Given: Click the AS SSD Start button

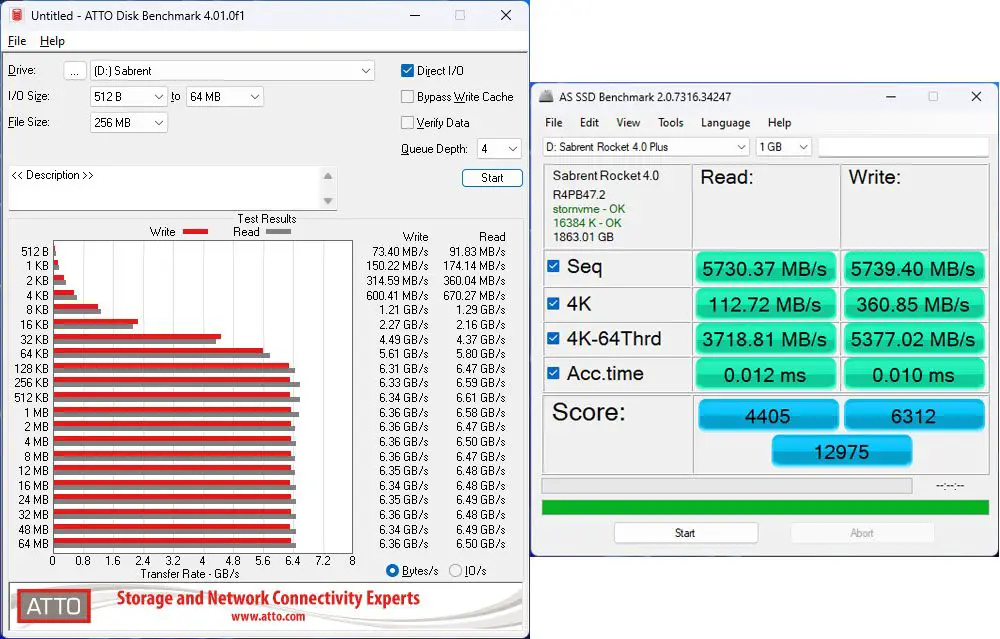Looking at the screenshot, I should pyautogui.click(x=686, y=532).
